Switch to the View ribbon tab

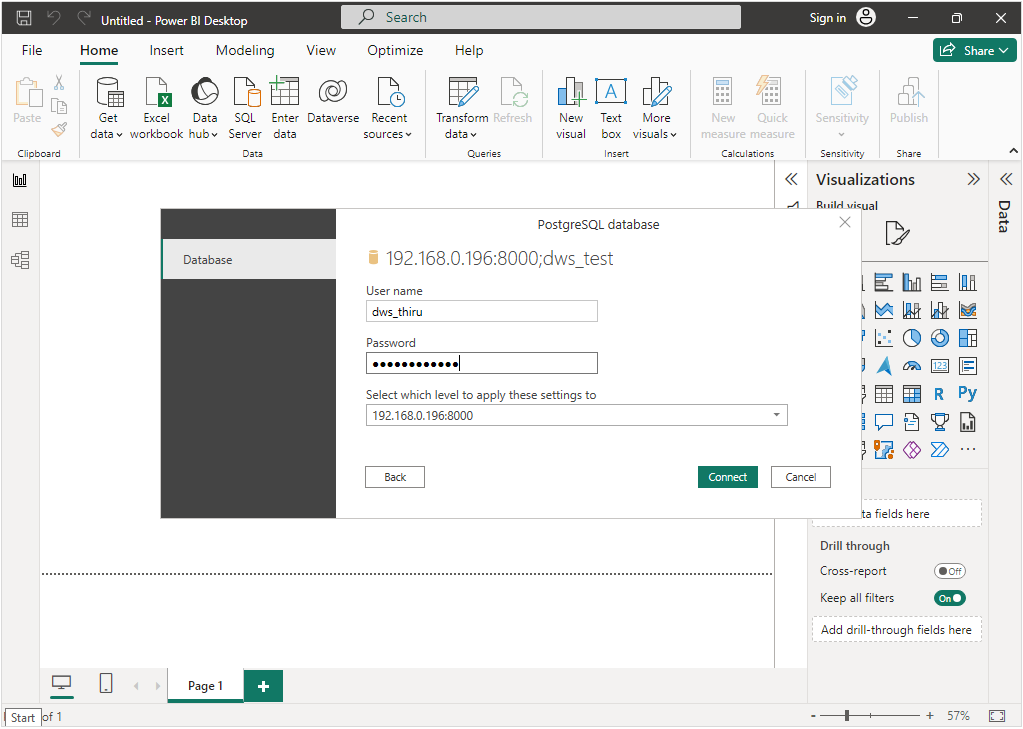tap(321, 50)
